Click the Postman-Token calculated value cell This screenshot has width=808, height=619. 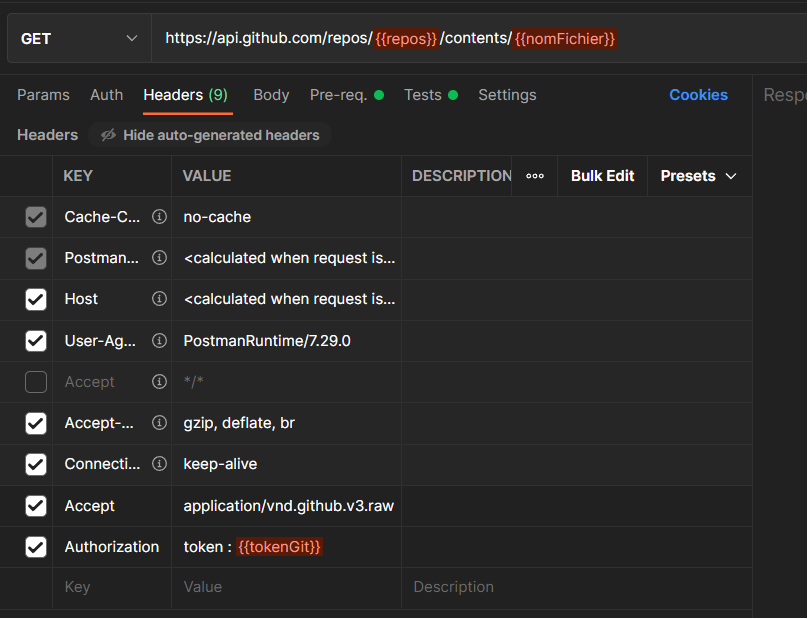[x=287, y=258]
